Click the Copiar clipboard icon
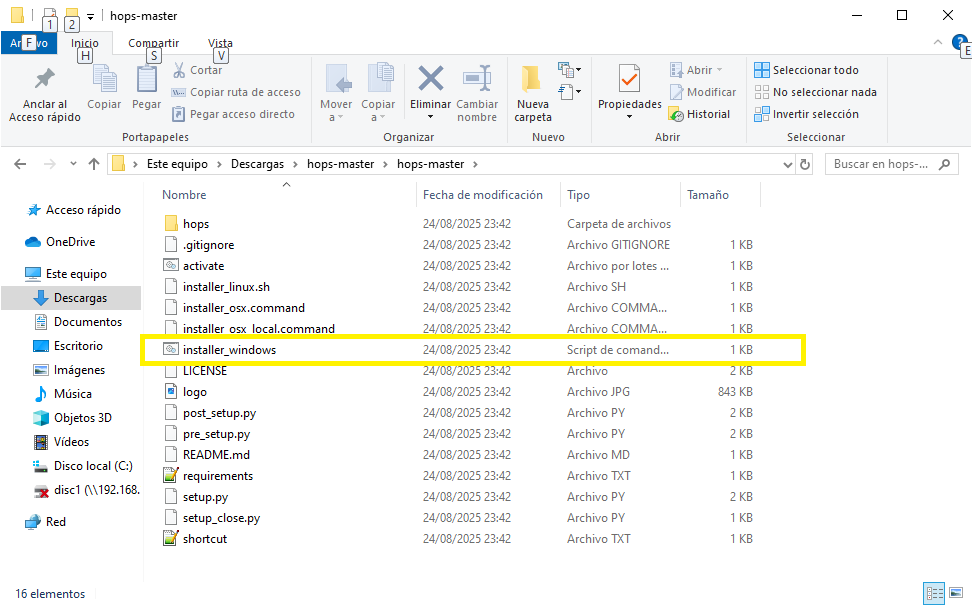Viewport: 972px width, 606px height. [104, 87]
